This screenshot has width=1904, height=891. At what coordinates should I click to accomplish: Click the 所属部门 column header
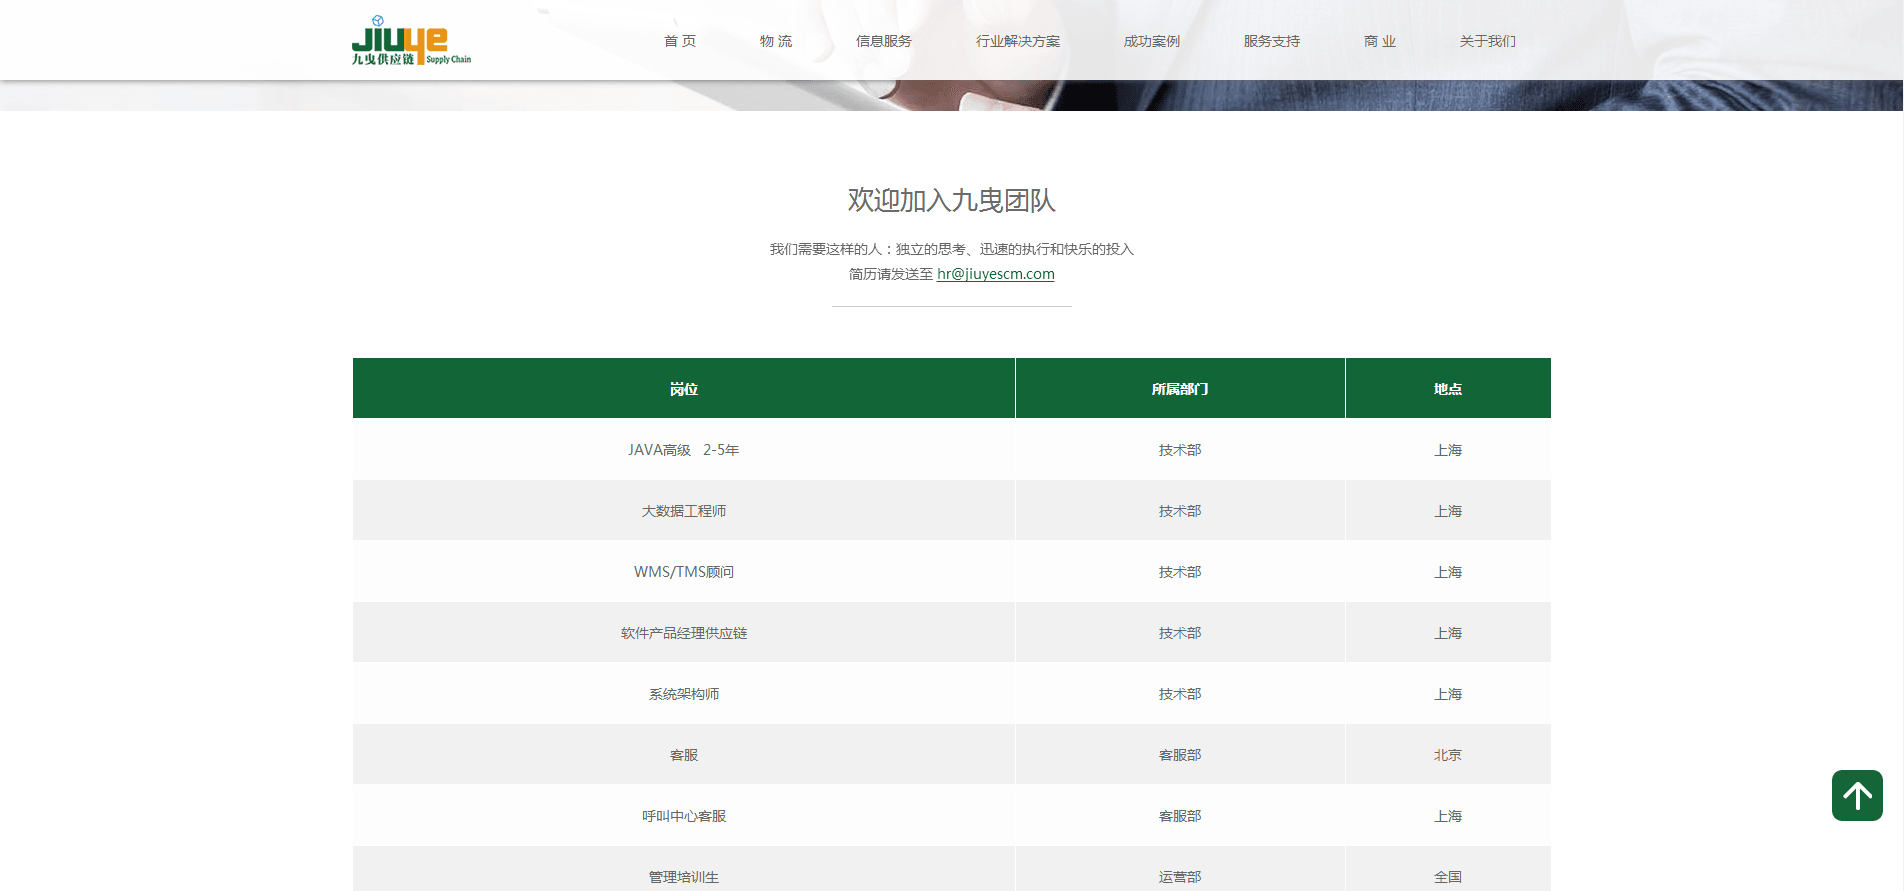tap(1180, 389)
